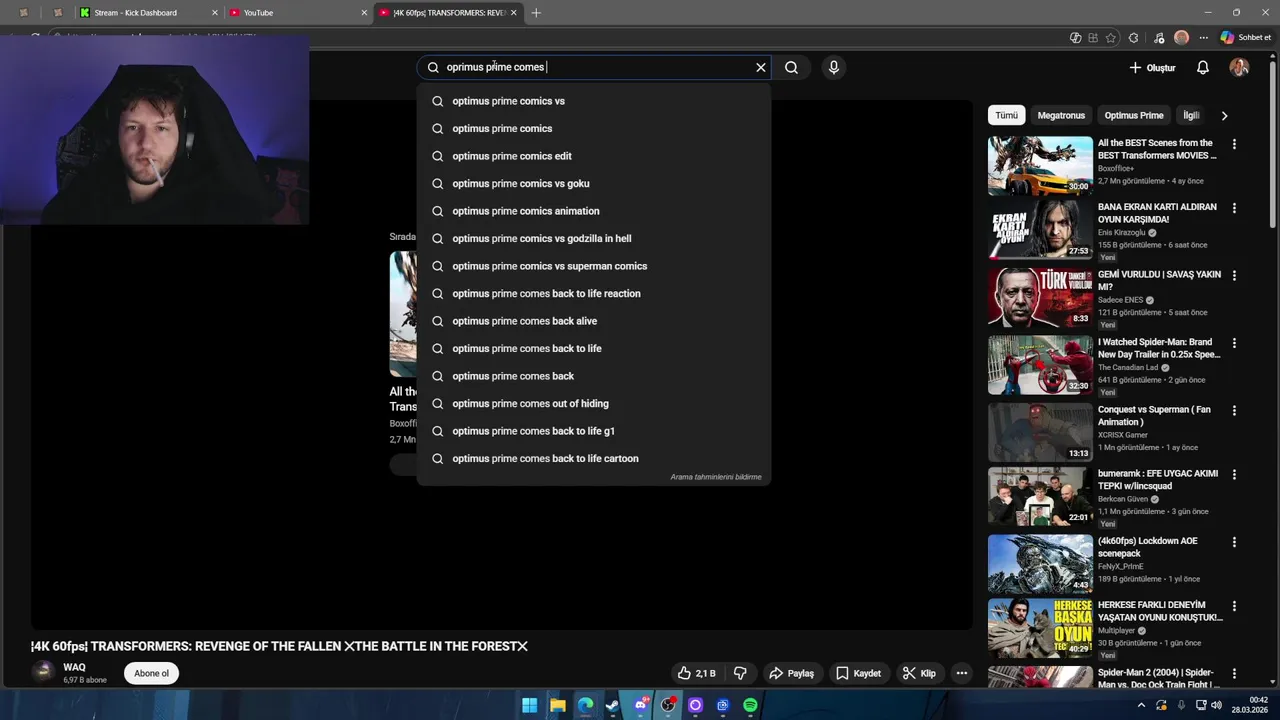Start voice search with microphone icon
The image size is (1280, 720).
[834, 67]
